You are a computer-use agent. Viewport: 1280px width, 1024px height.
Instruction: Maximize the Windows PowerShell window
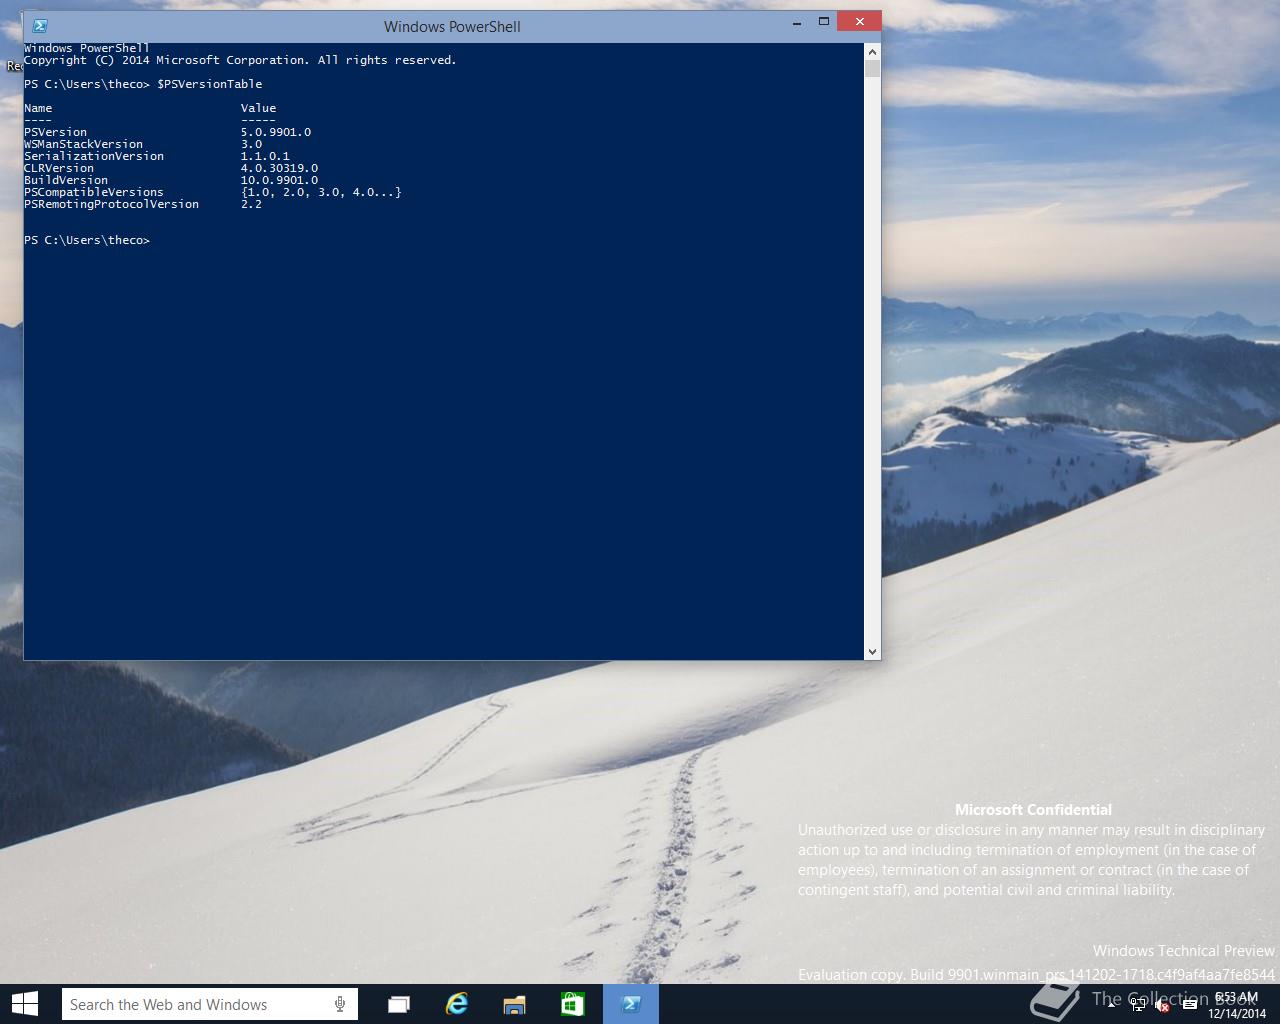[824, 22]
